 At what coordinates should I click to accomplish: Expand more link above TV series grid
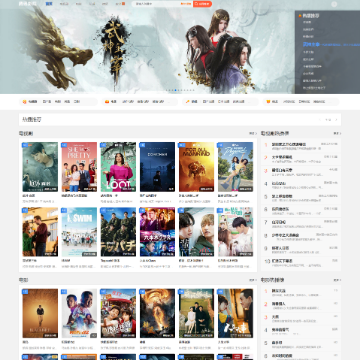coord(253,133)
